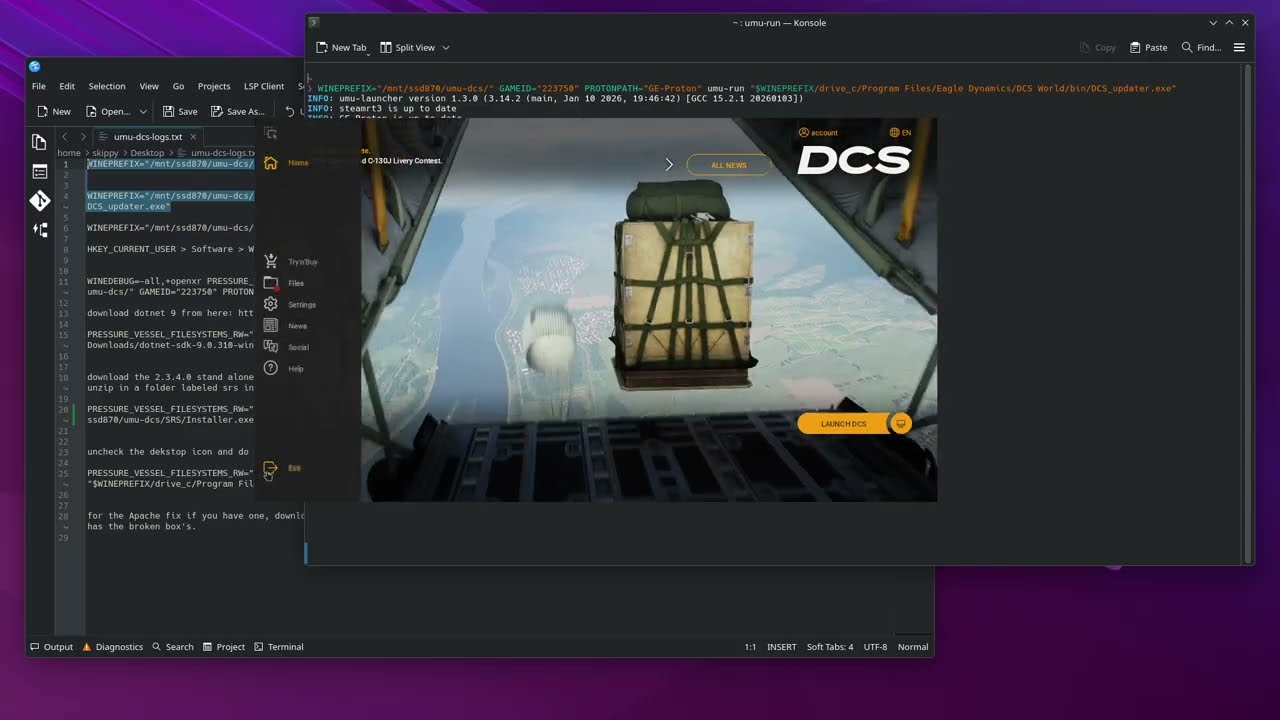Go to next tab arrow in Kate
This screenshot has height=720, width=1280.
point(83,137)
